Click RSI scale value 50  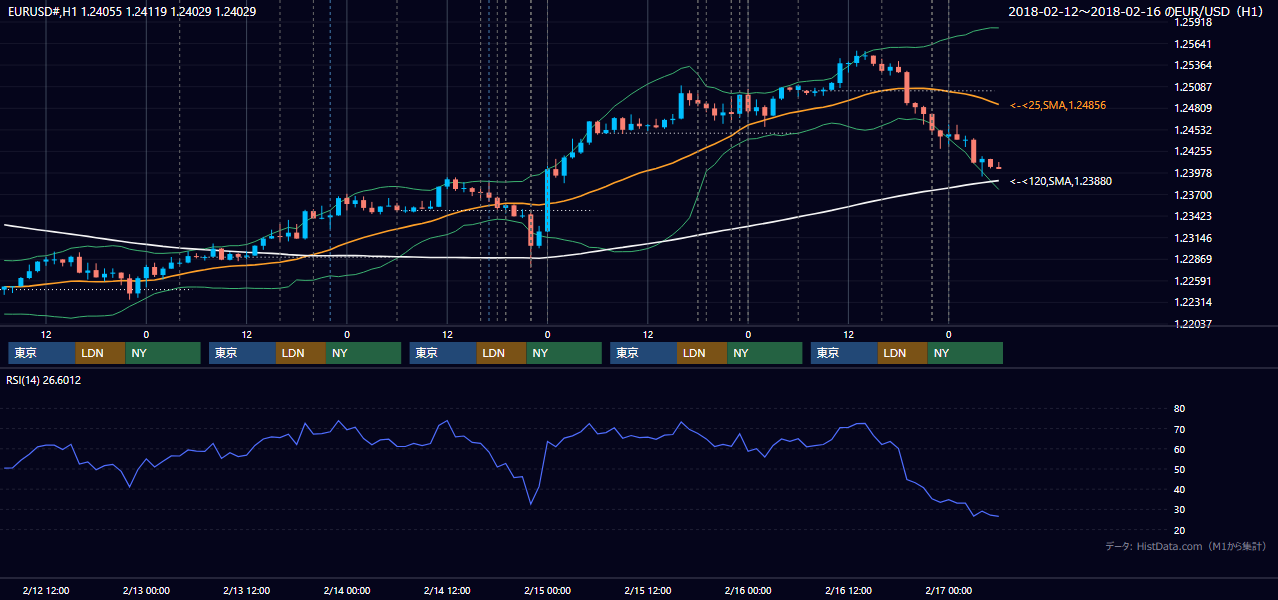(x=1179, y=469)
